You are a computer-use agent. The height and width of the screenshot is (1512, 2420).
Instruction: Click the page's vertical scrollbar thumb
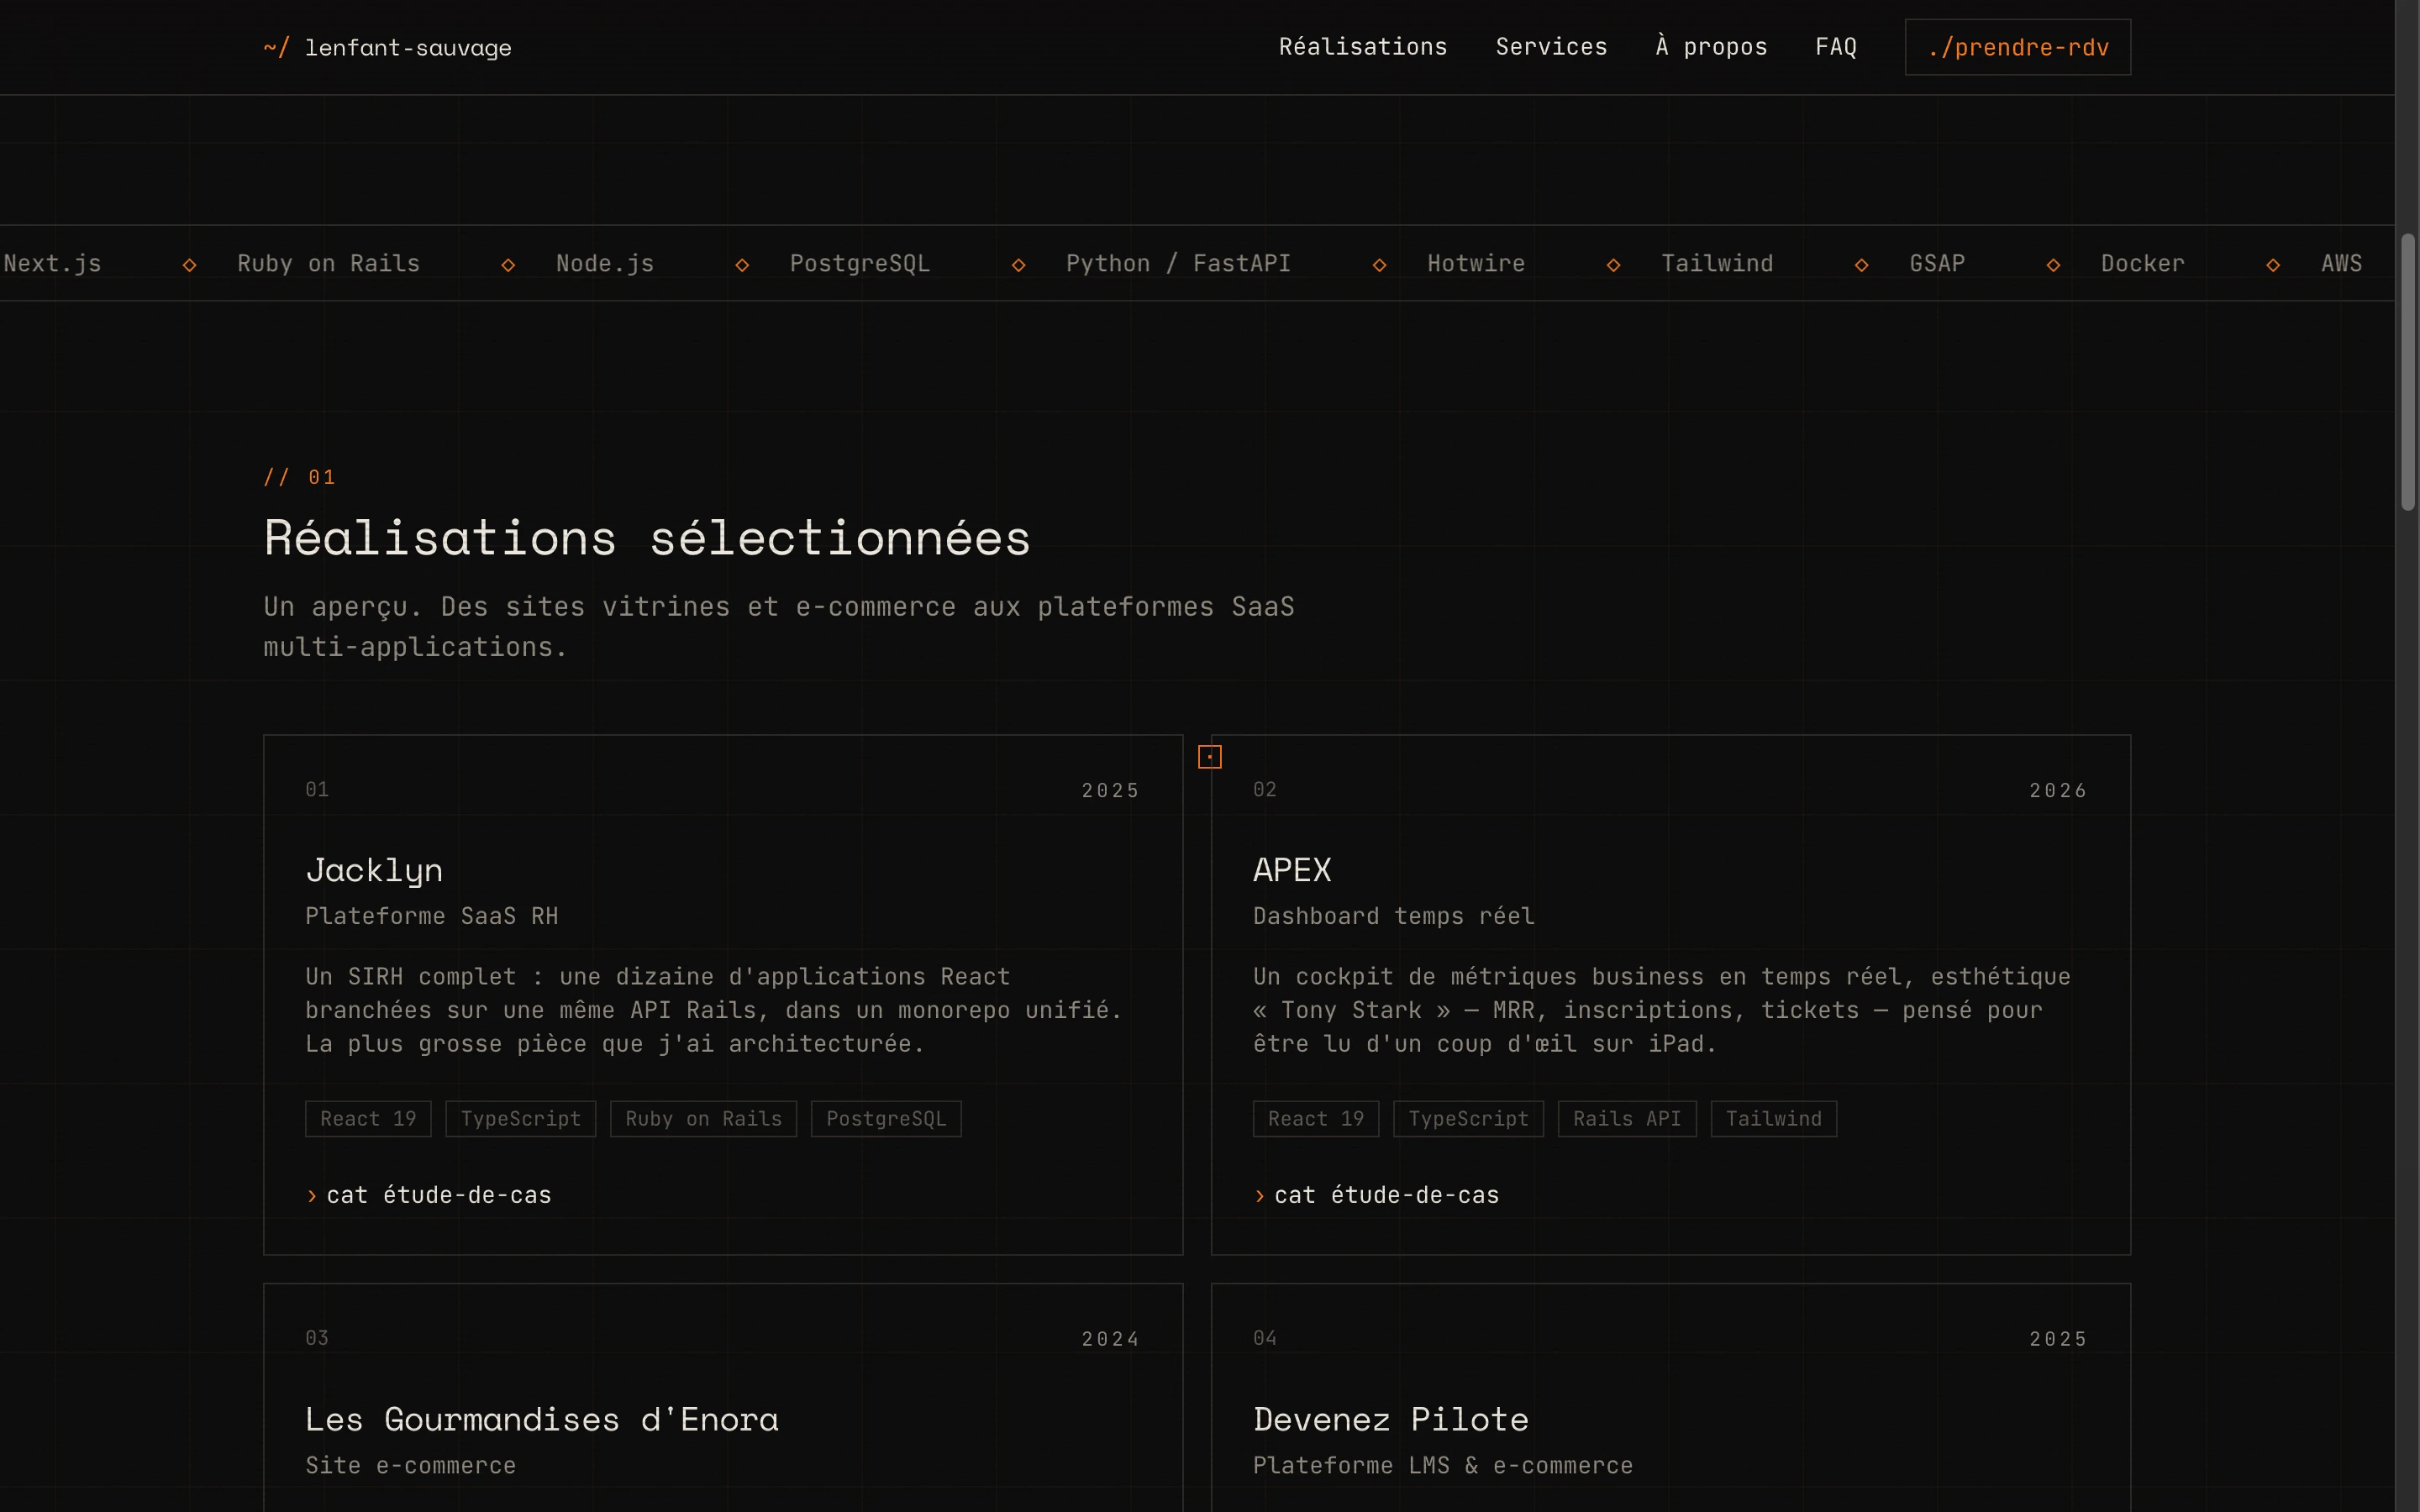[2408, 372]
